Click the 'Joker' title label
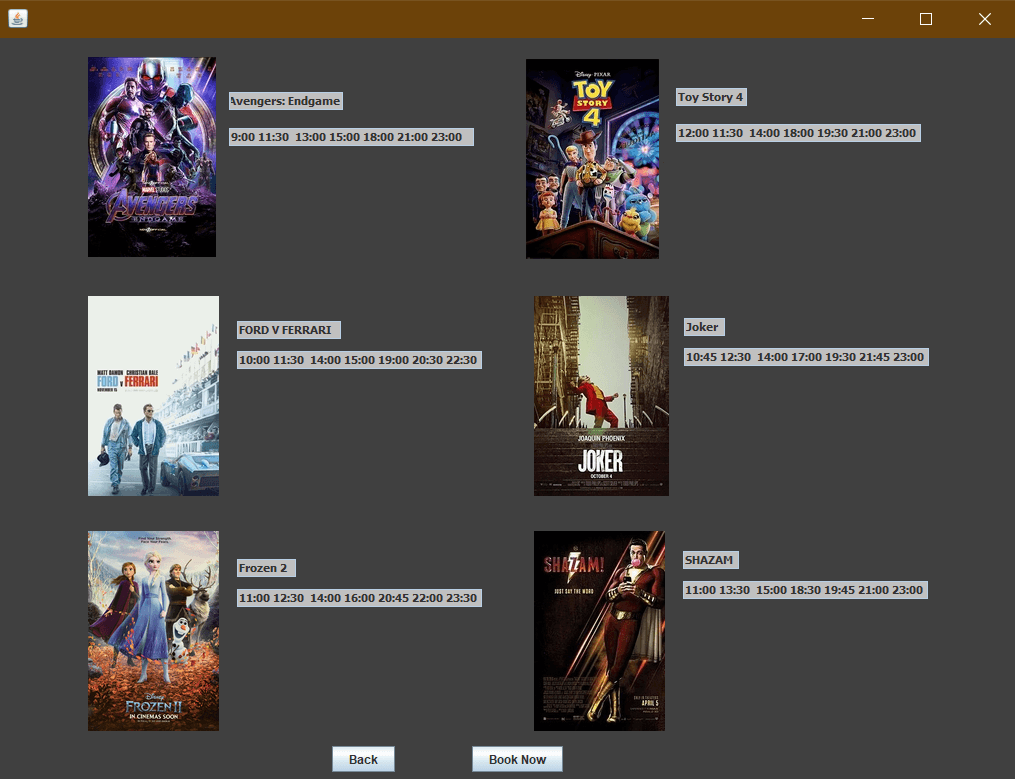Viewport: 1015px width, 779px height. [704, 327]
